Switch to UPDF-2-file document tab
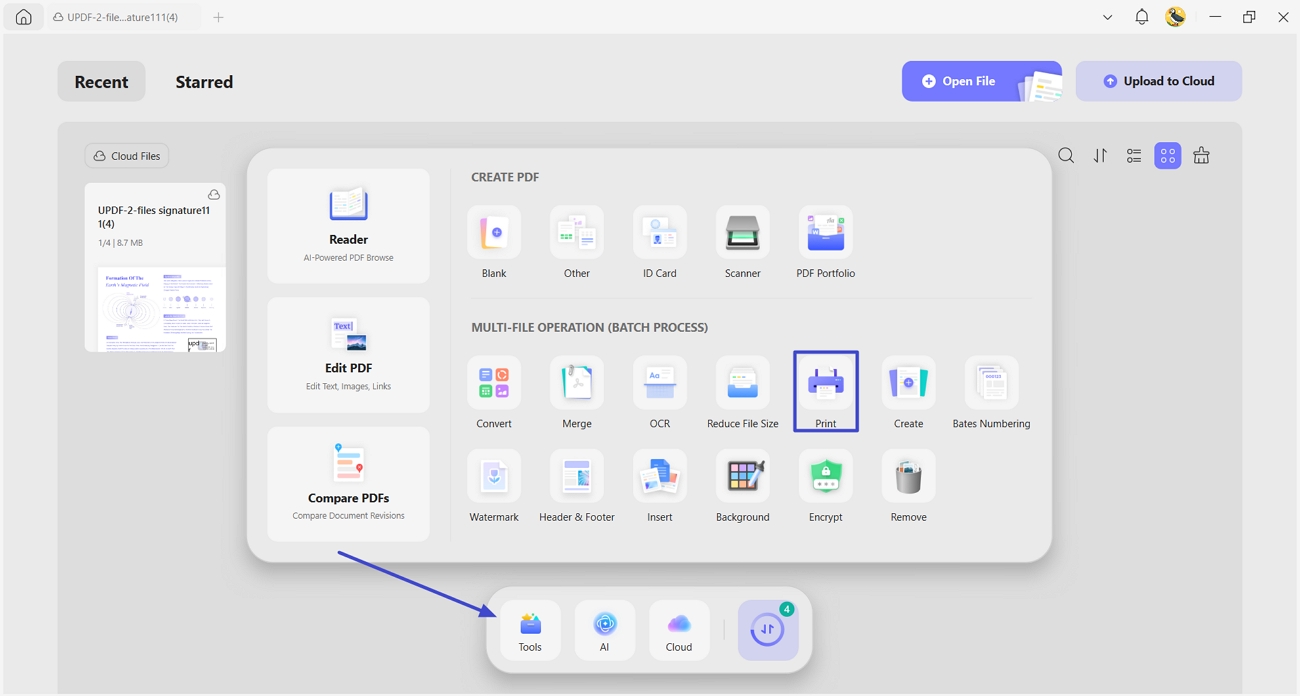Screen dimensions: 1300x696 click(123, 17)
